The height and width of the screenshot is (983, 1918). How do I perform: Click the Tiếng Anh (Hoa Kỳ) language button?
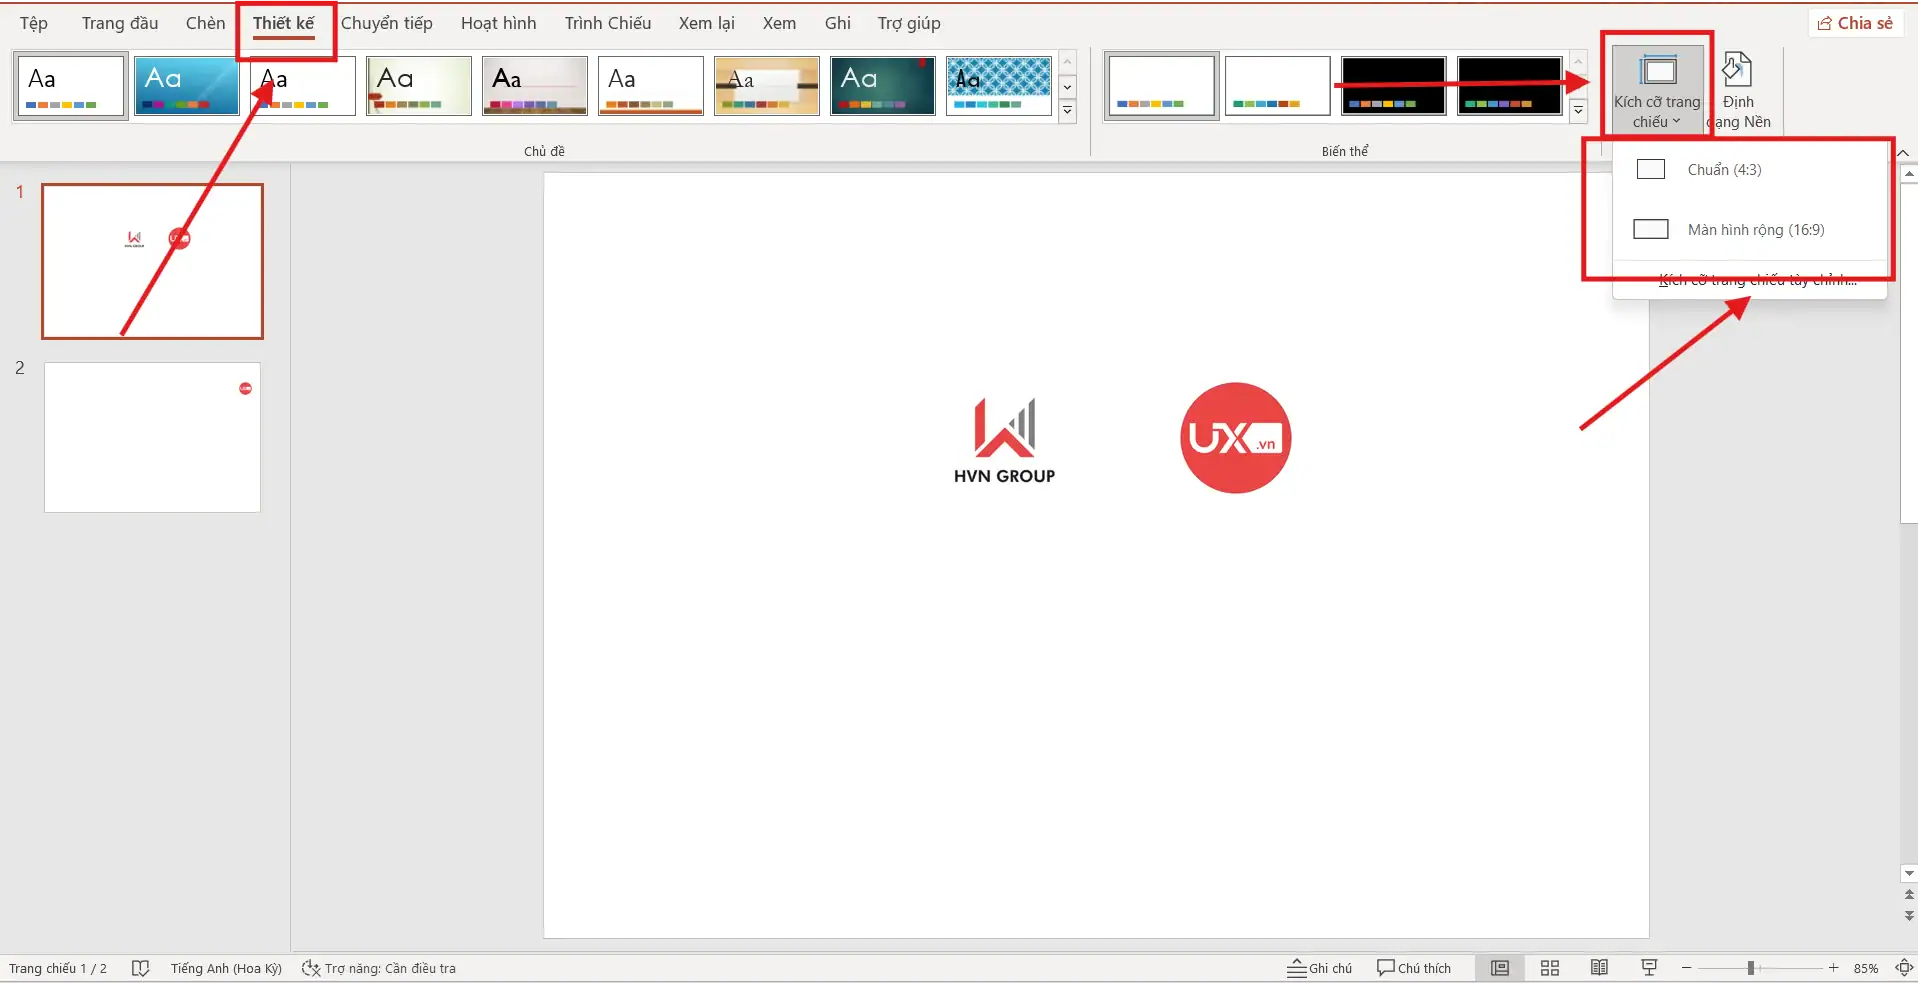point(226,968)
